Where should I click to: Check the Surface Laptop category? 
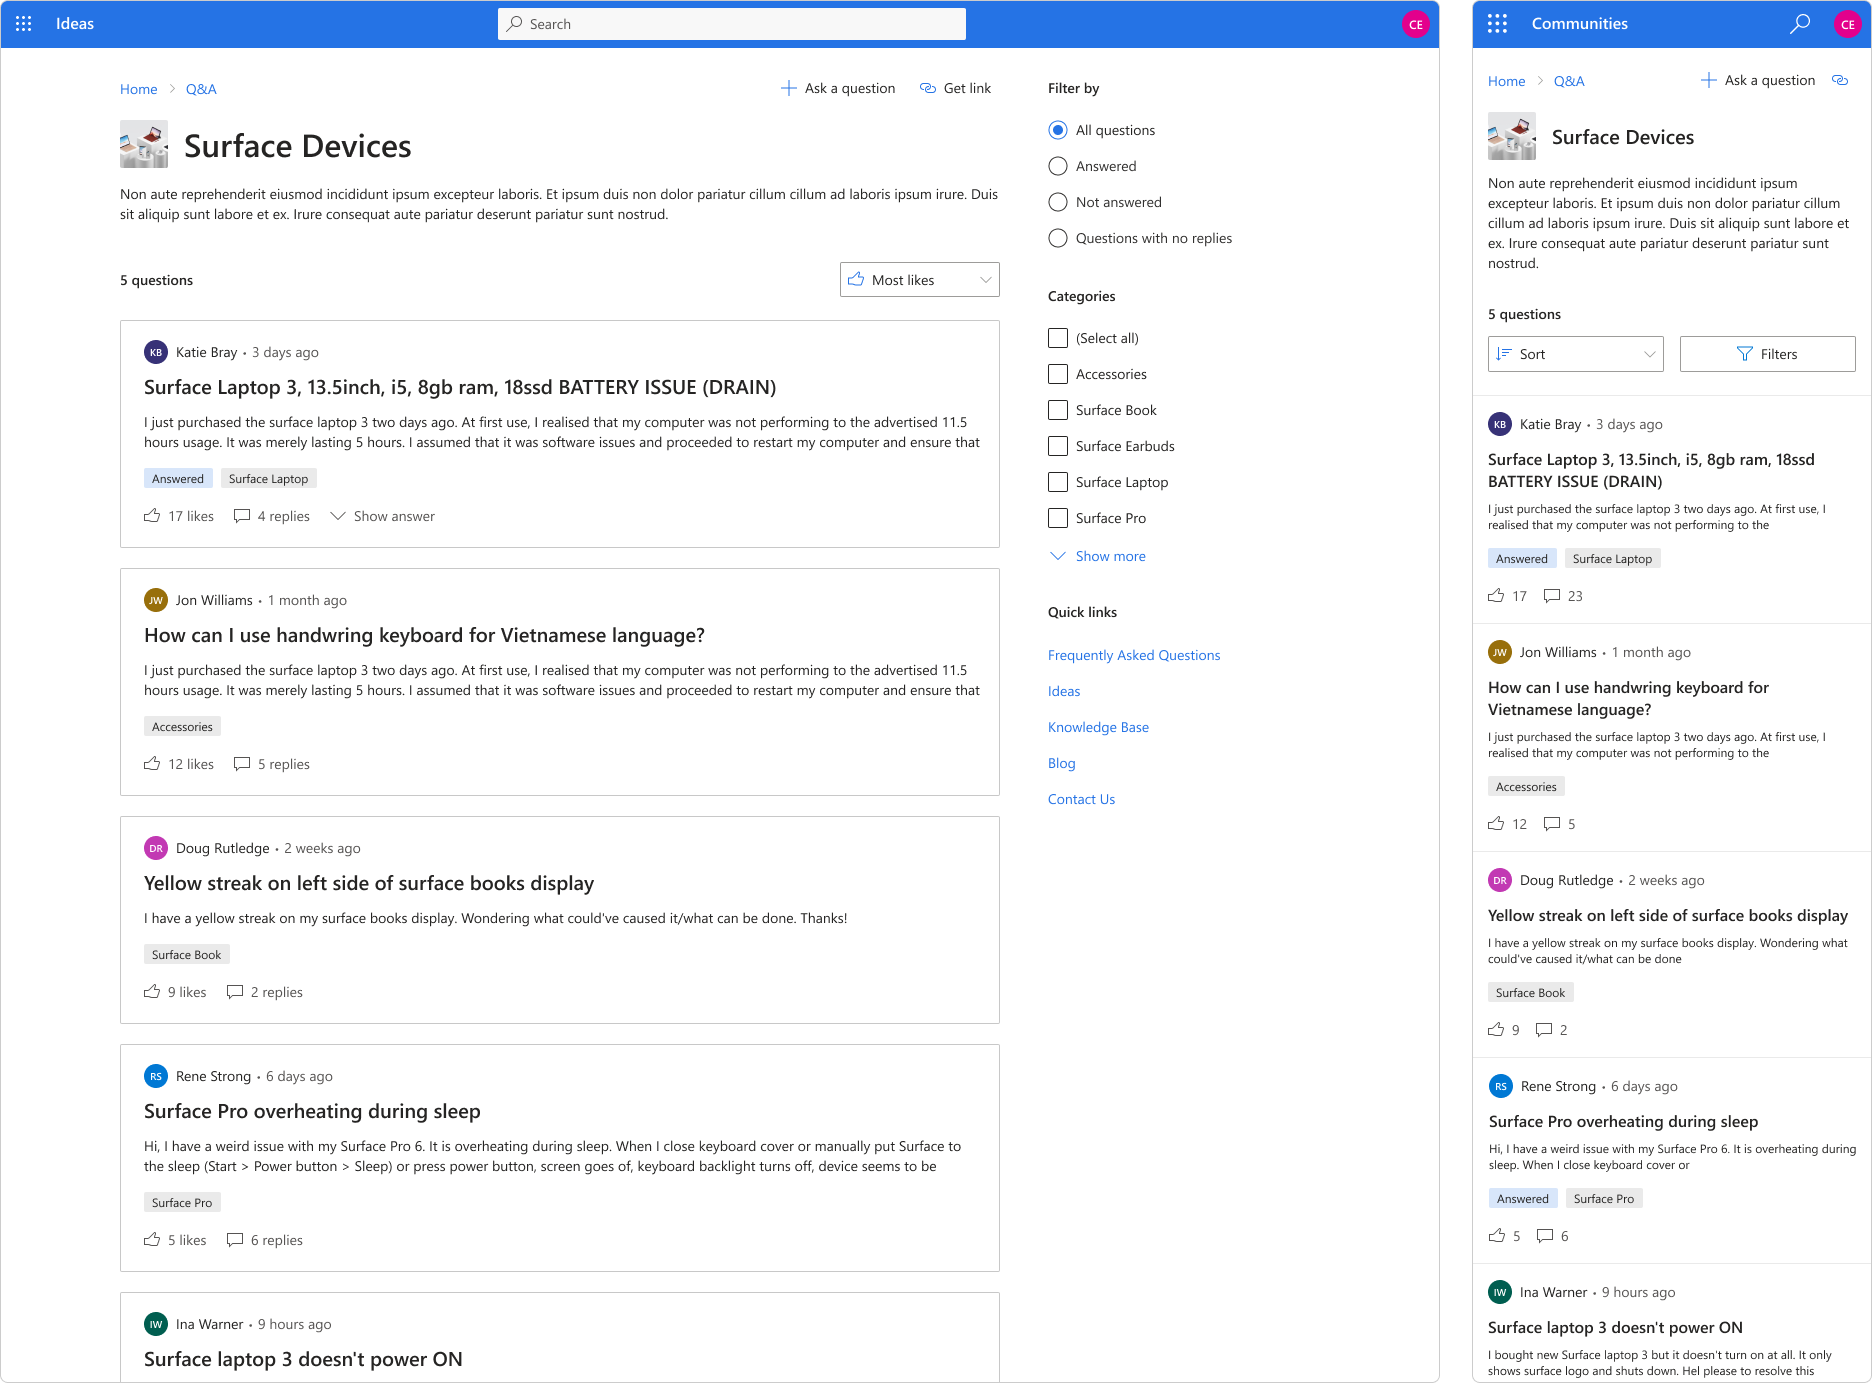1058,482
